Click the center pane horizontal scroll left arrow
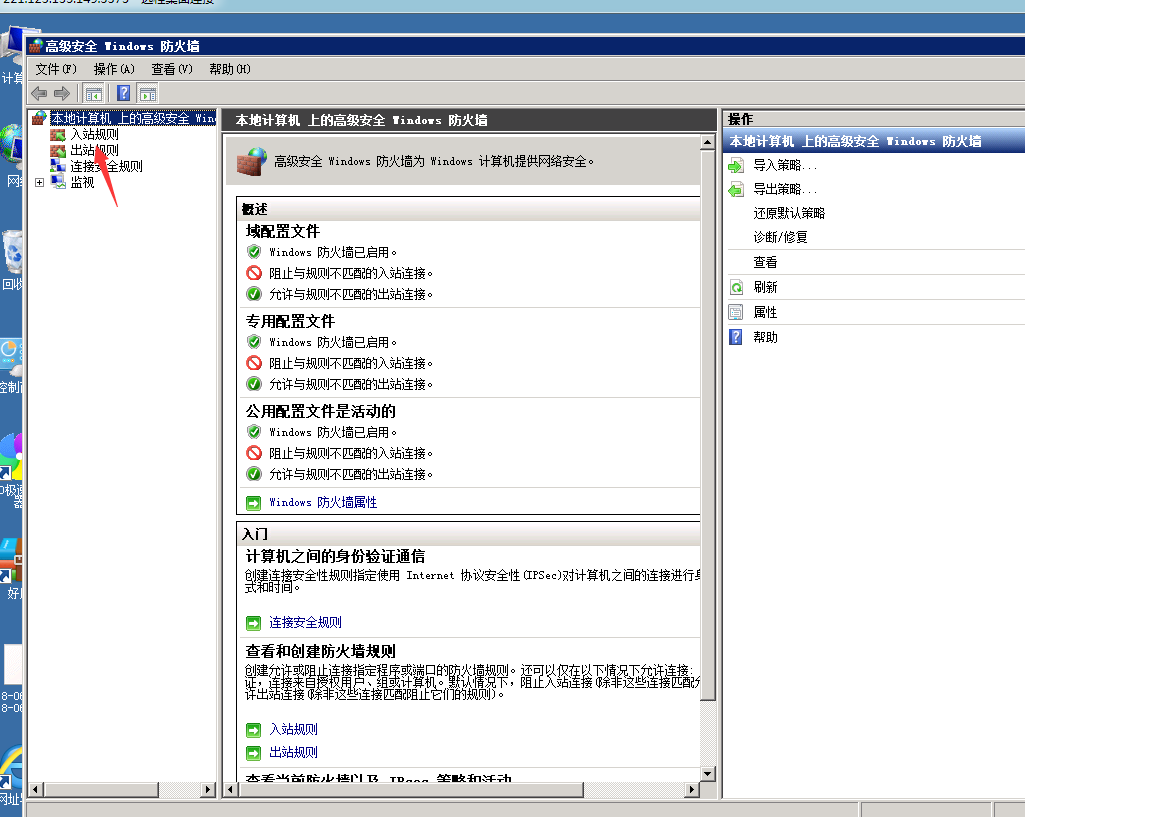 [x=231, y=790]
